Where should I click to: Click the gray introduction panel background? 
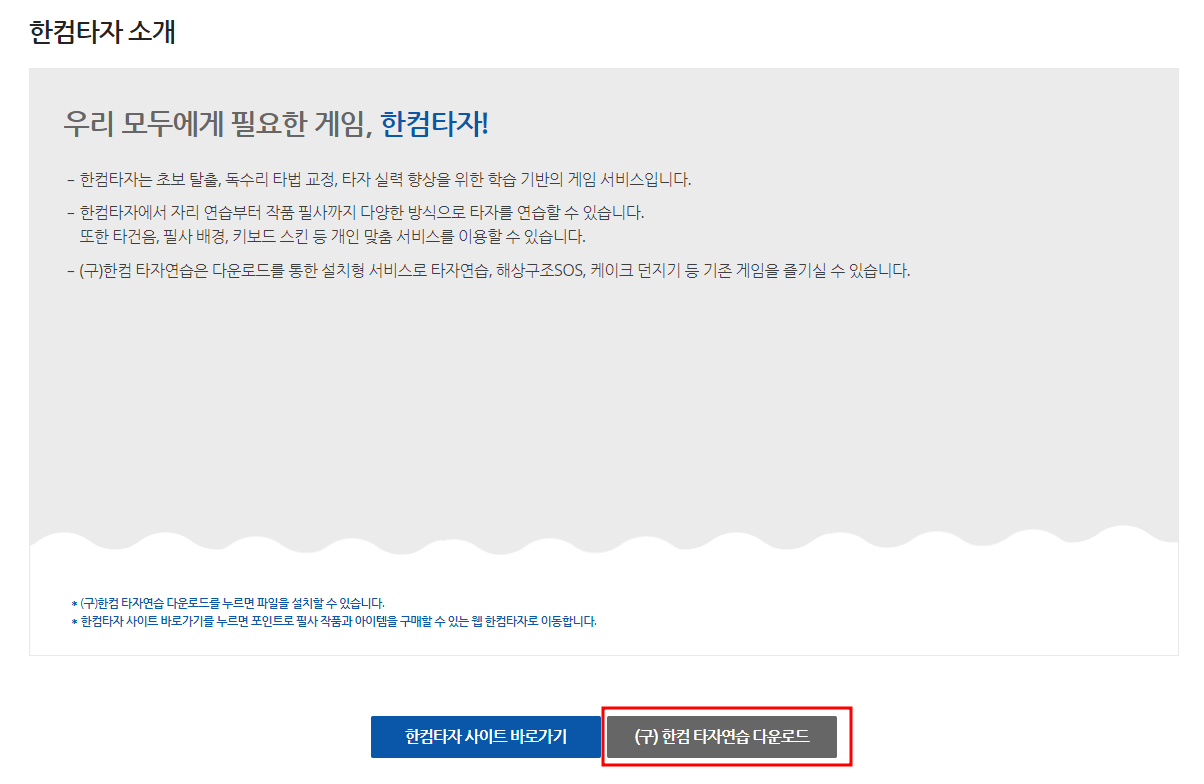coord(600,420)
